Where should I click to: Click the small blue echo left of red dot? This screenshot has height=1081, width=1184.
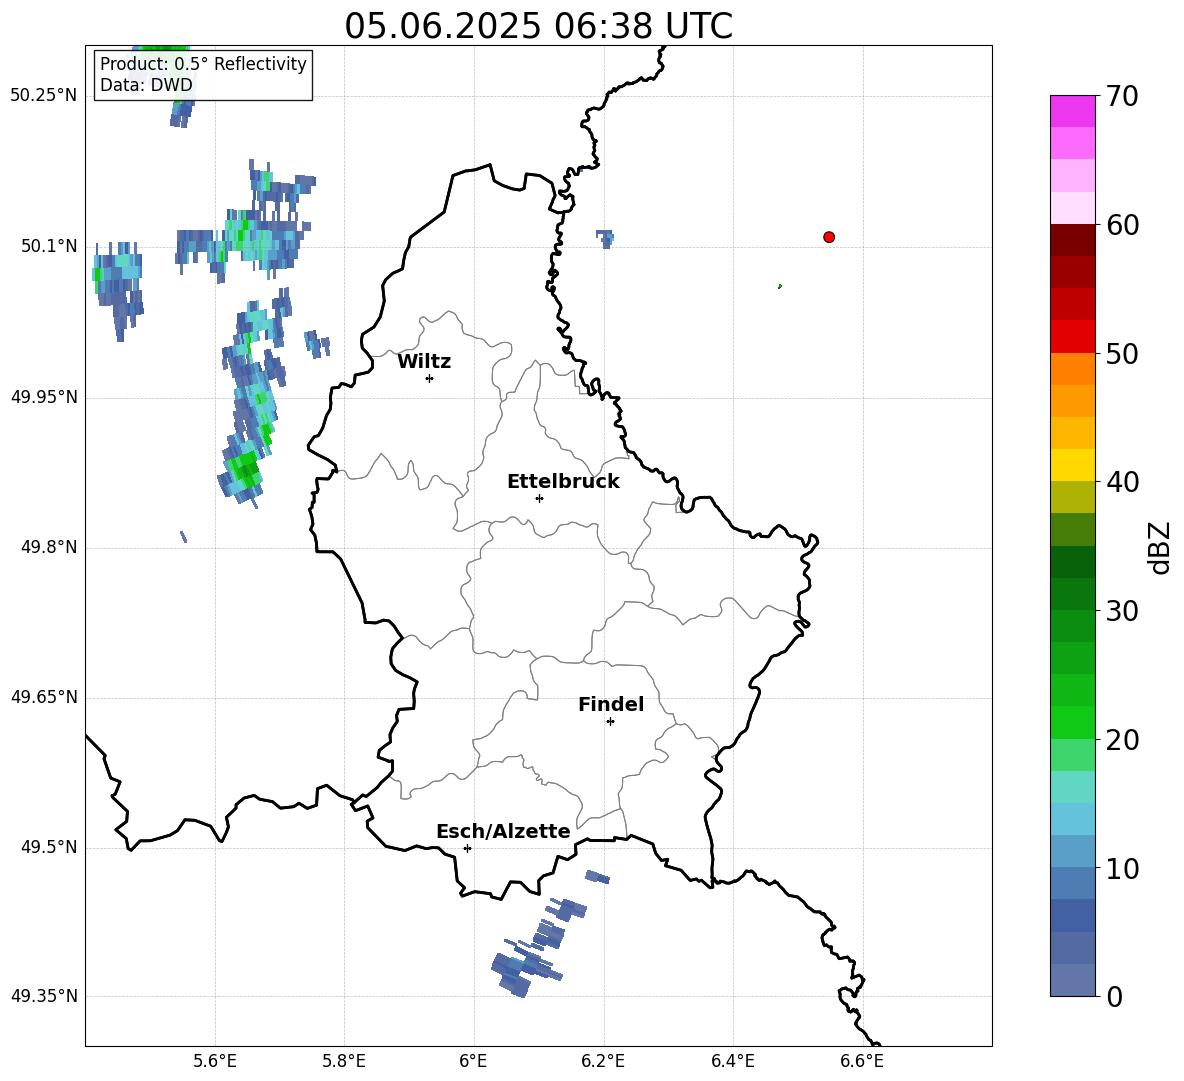[x=605, y=239]
